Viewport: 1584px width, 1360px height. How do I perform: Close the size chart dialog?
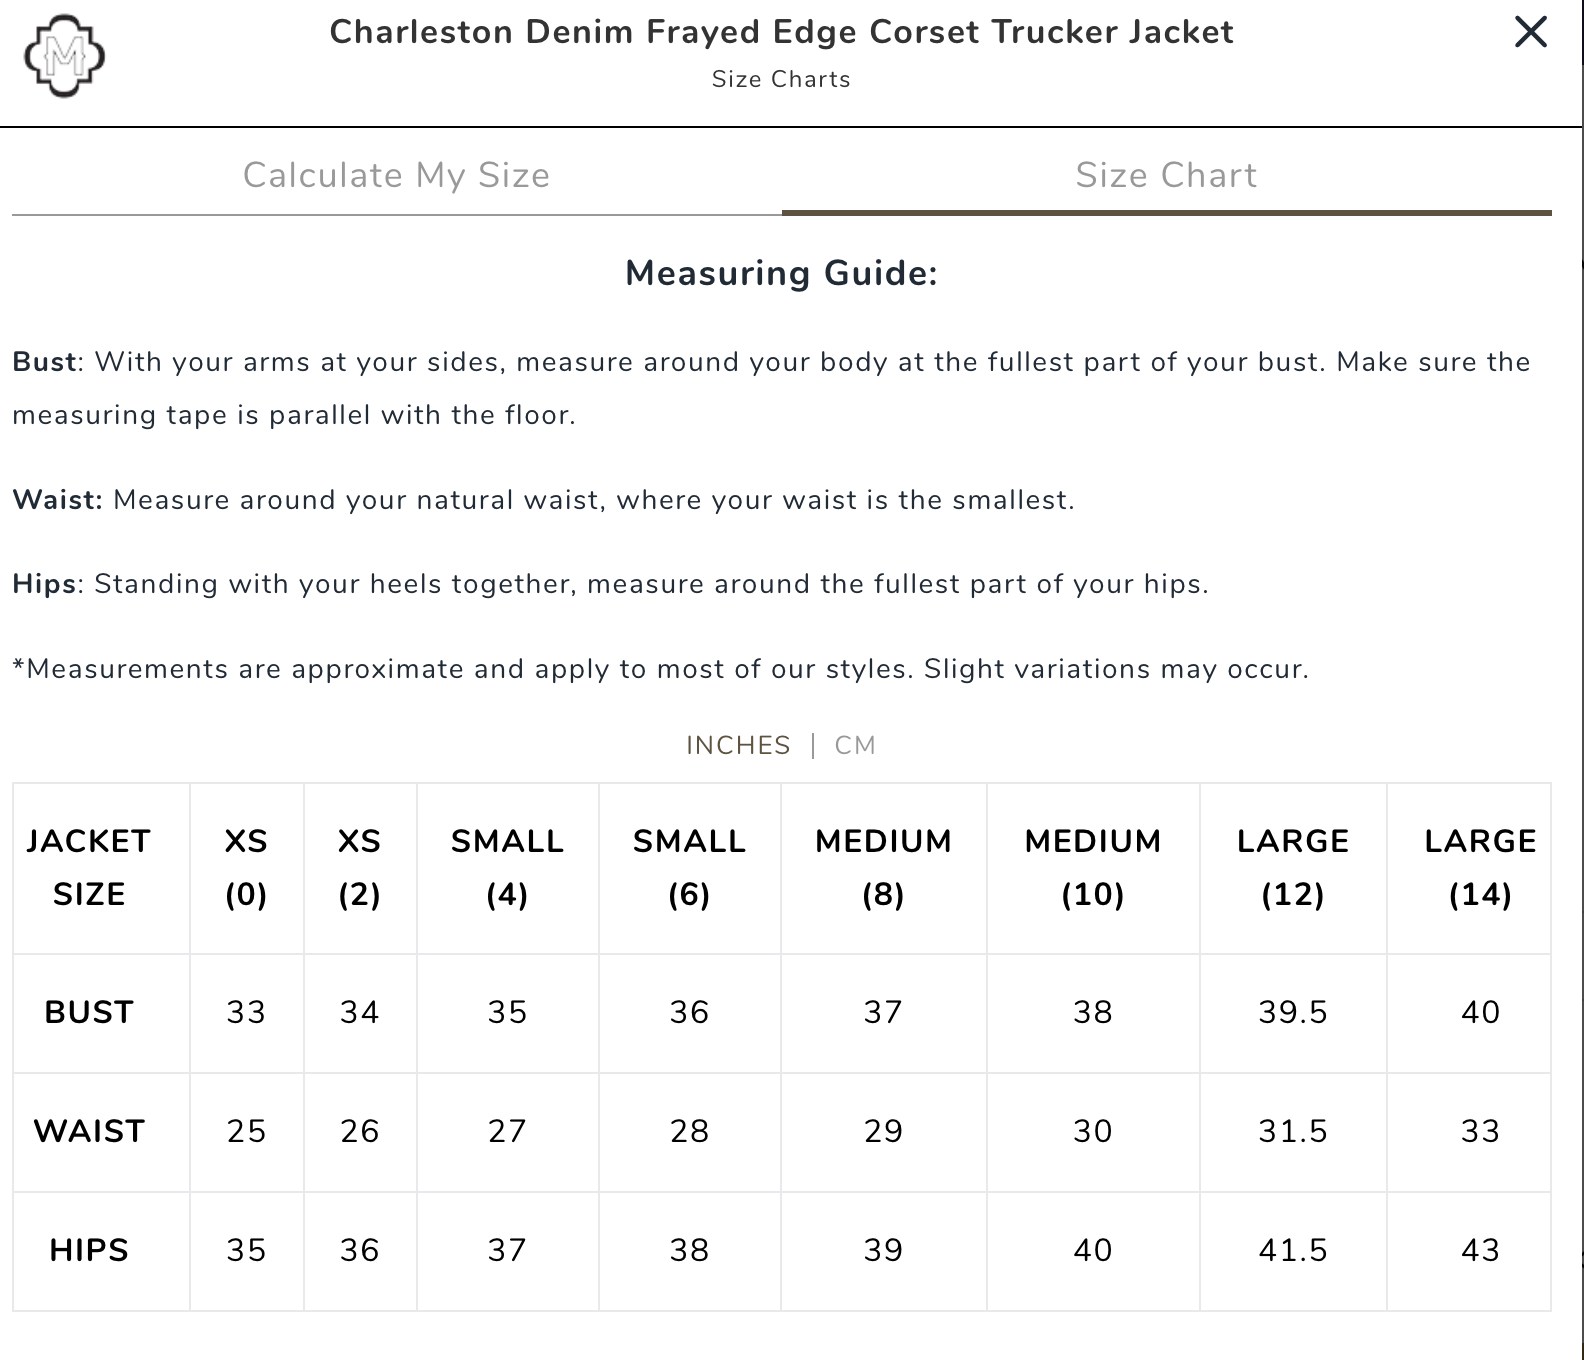(x=1530, y=32)
